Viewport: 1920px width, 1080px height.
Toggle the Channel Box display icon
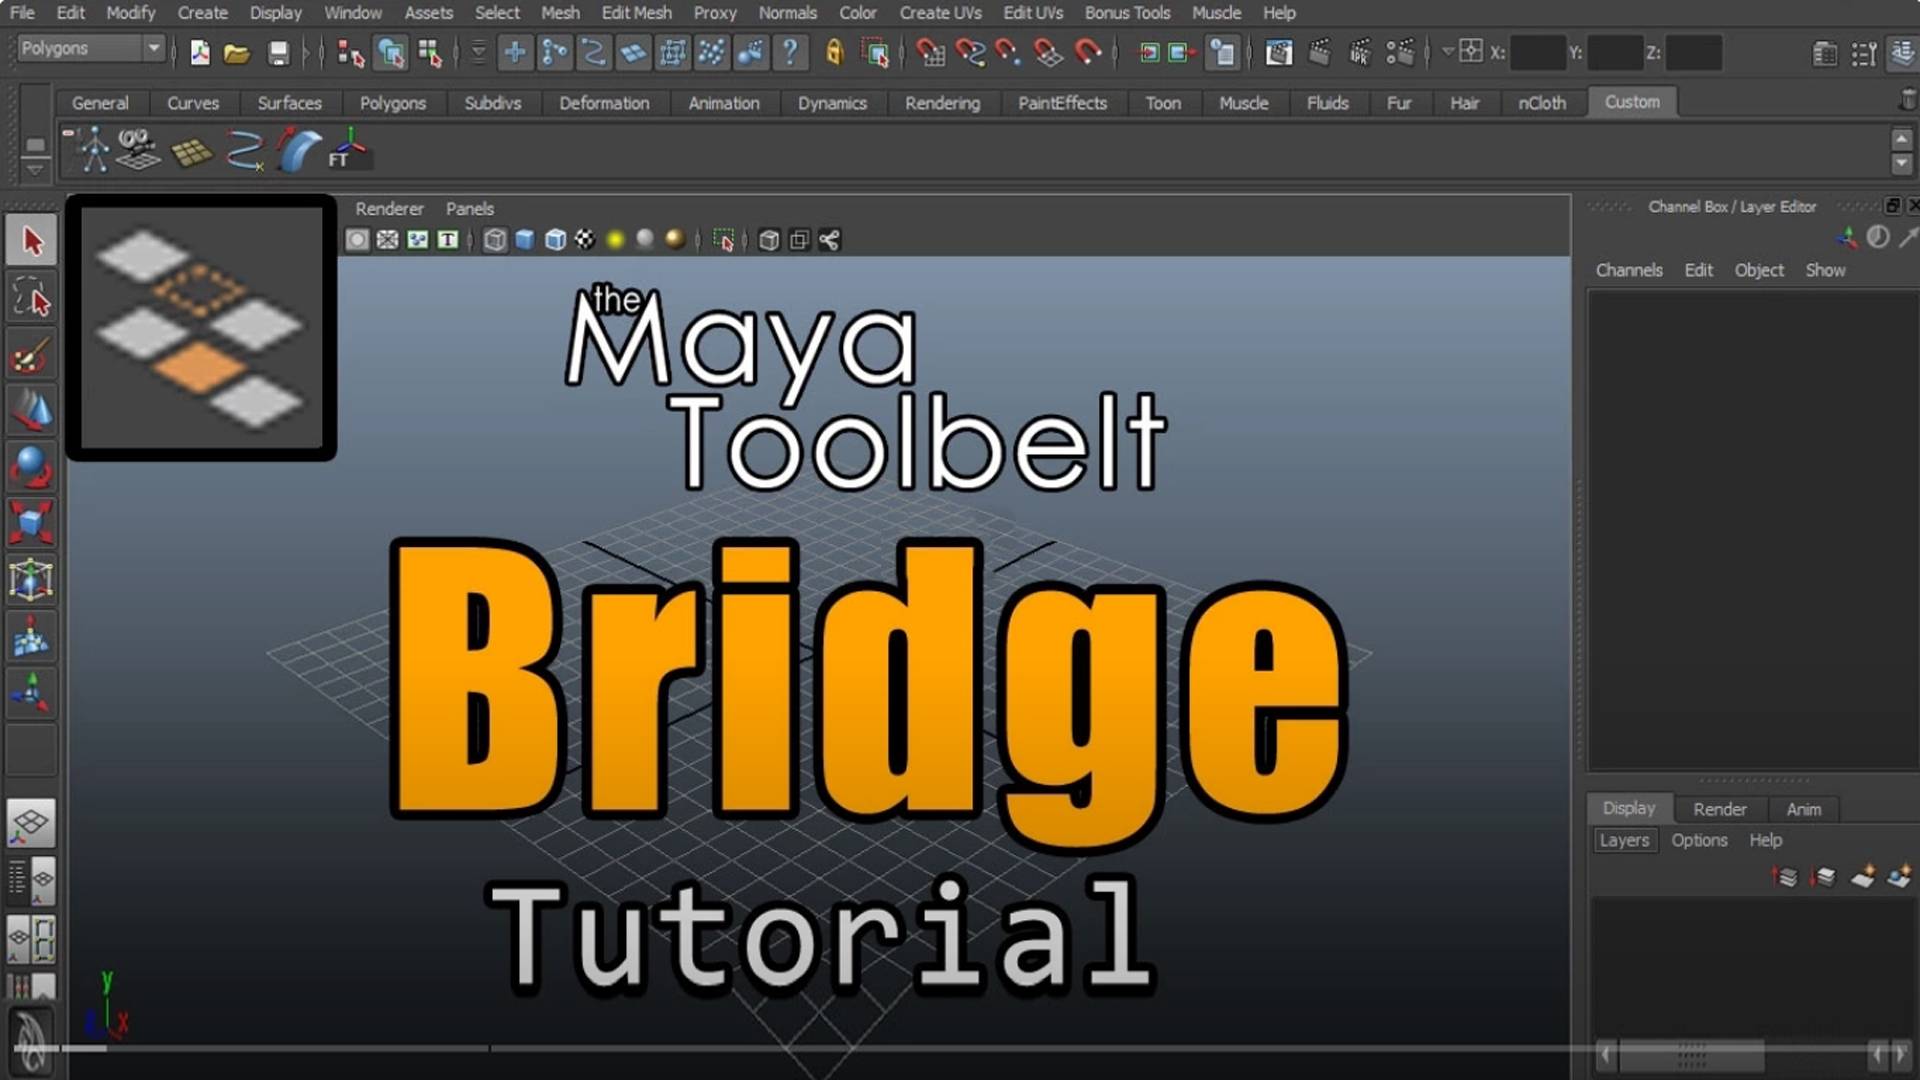coord(1902,53)
